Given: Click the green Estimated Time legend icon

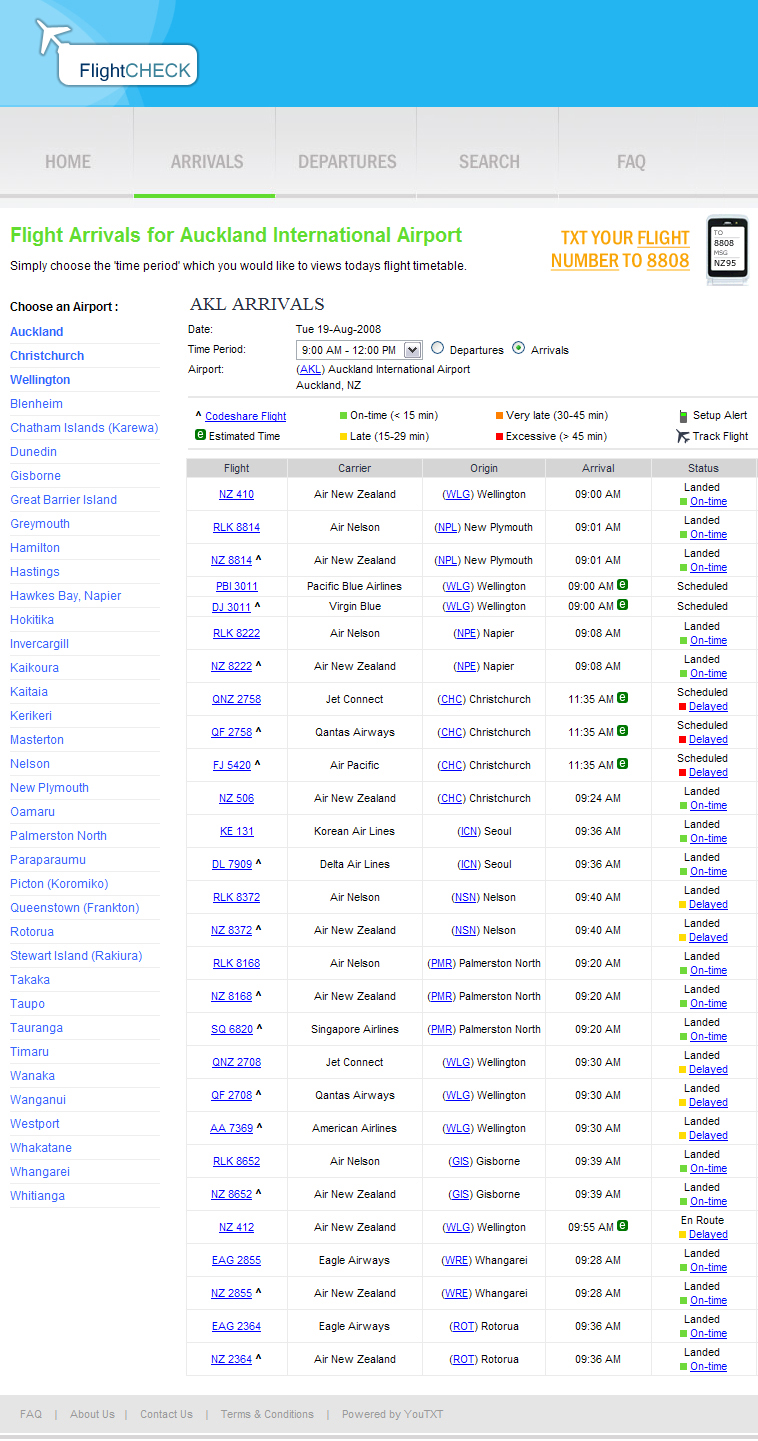Looking at the screenshot, I should (x=200, y=436).
